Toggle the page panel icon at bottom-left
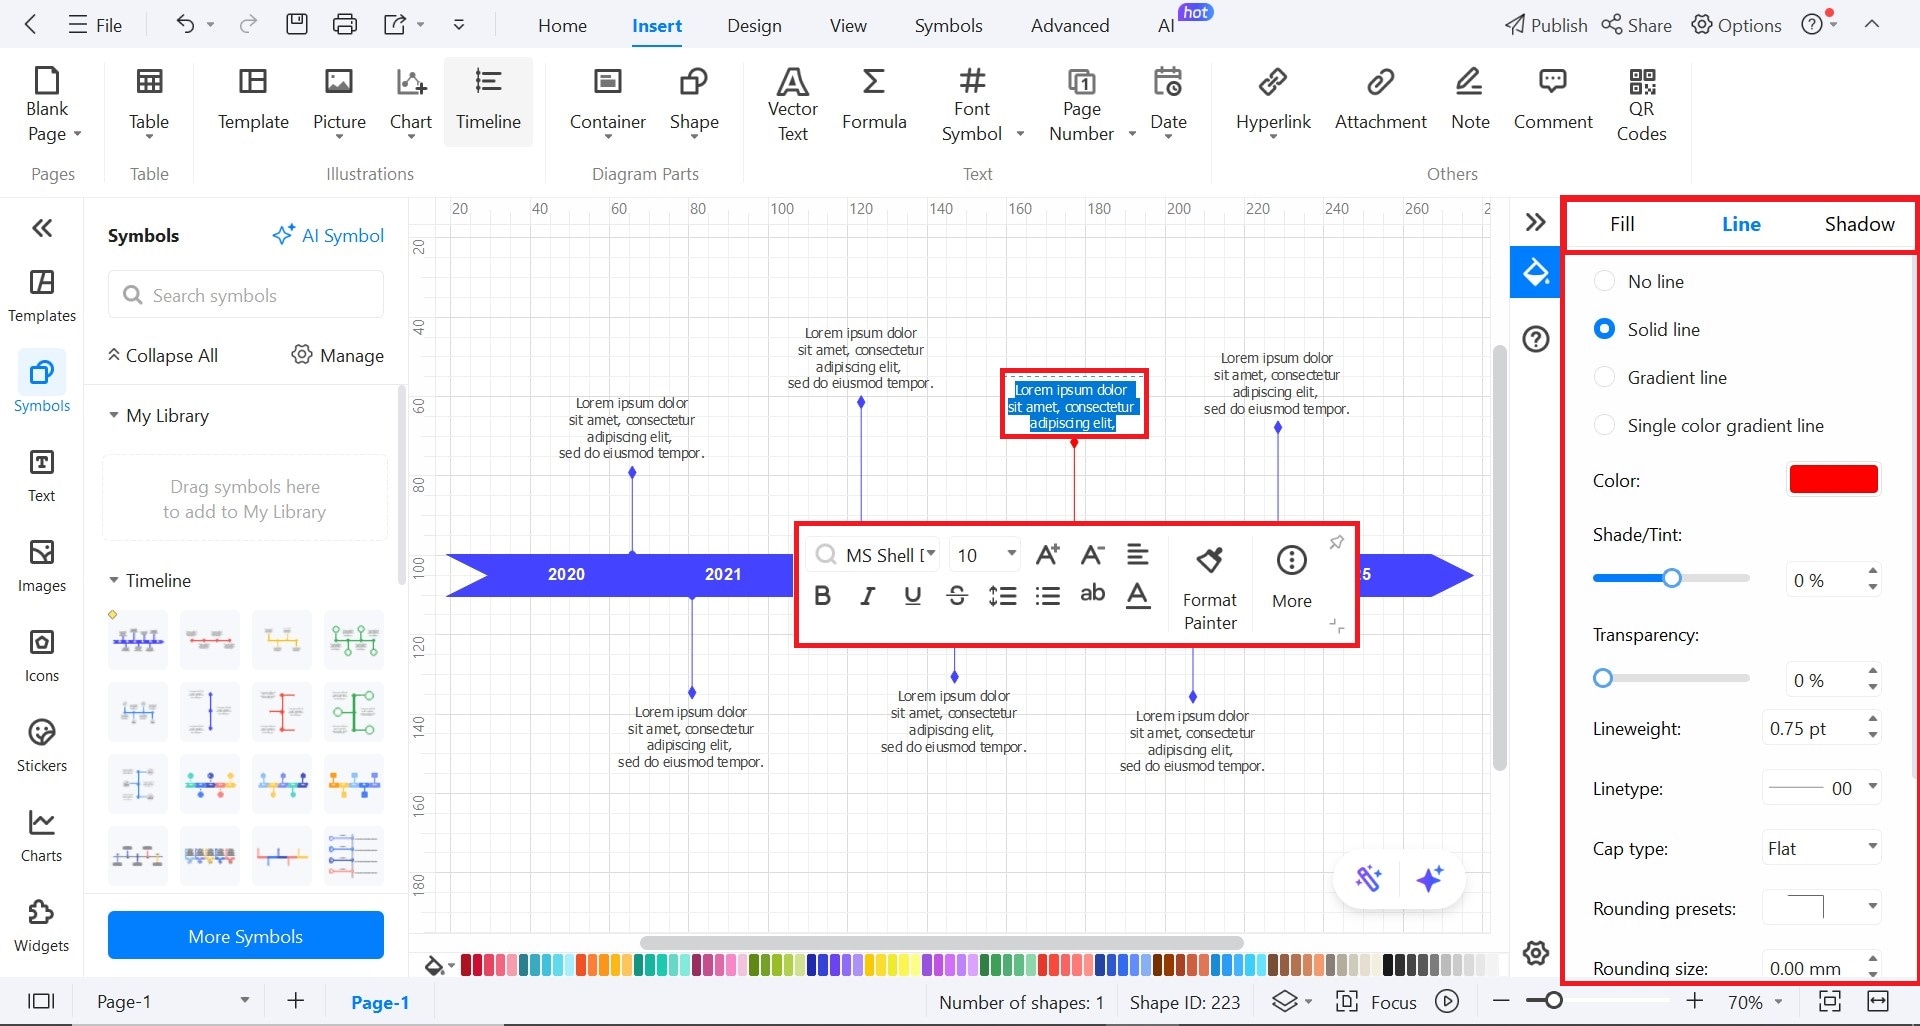The height and width of the screenshot is (1026, 1920). tap(41, 1001)
